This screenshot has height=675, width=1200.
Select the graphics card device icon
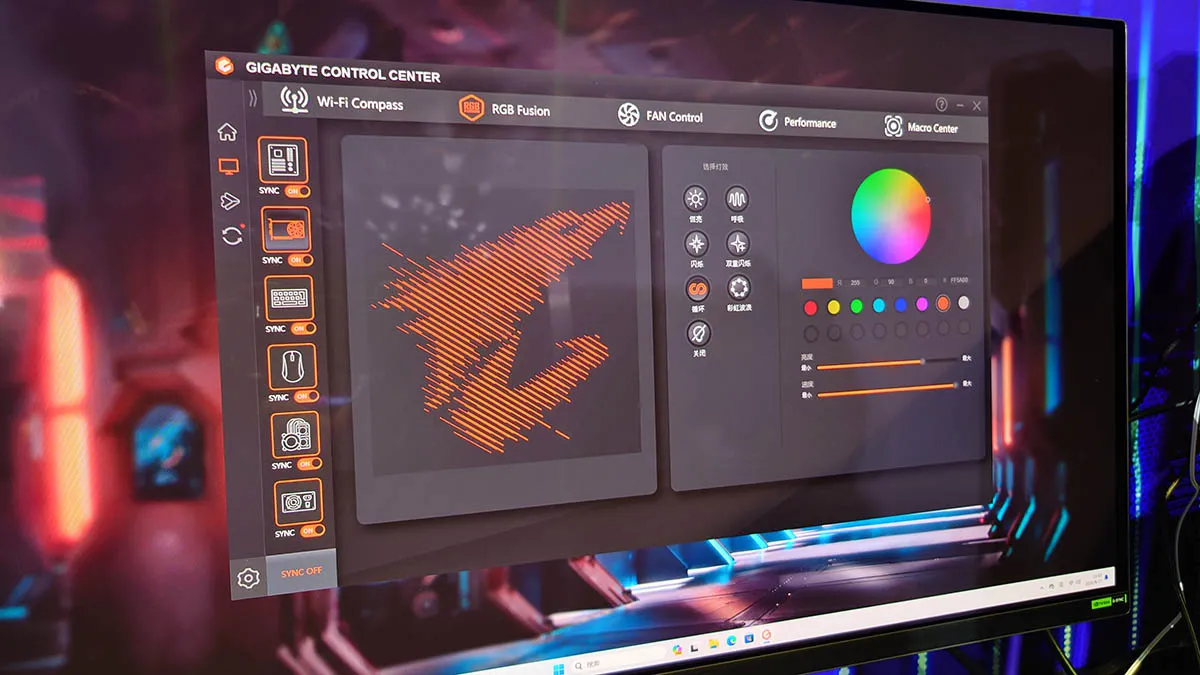[286, 229]
